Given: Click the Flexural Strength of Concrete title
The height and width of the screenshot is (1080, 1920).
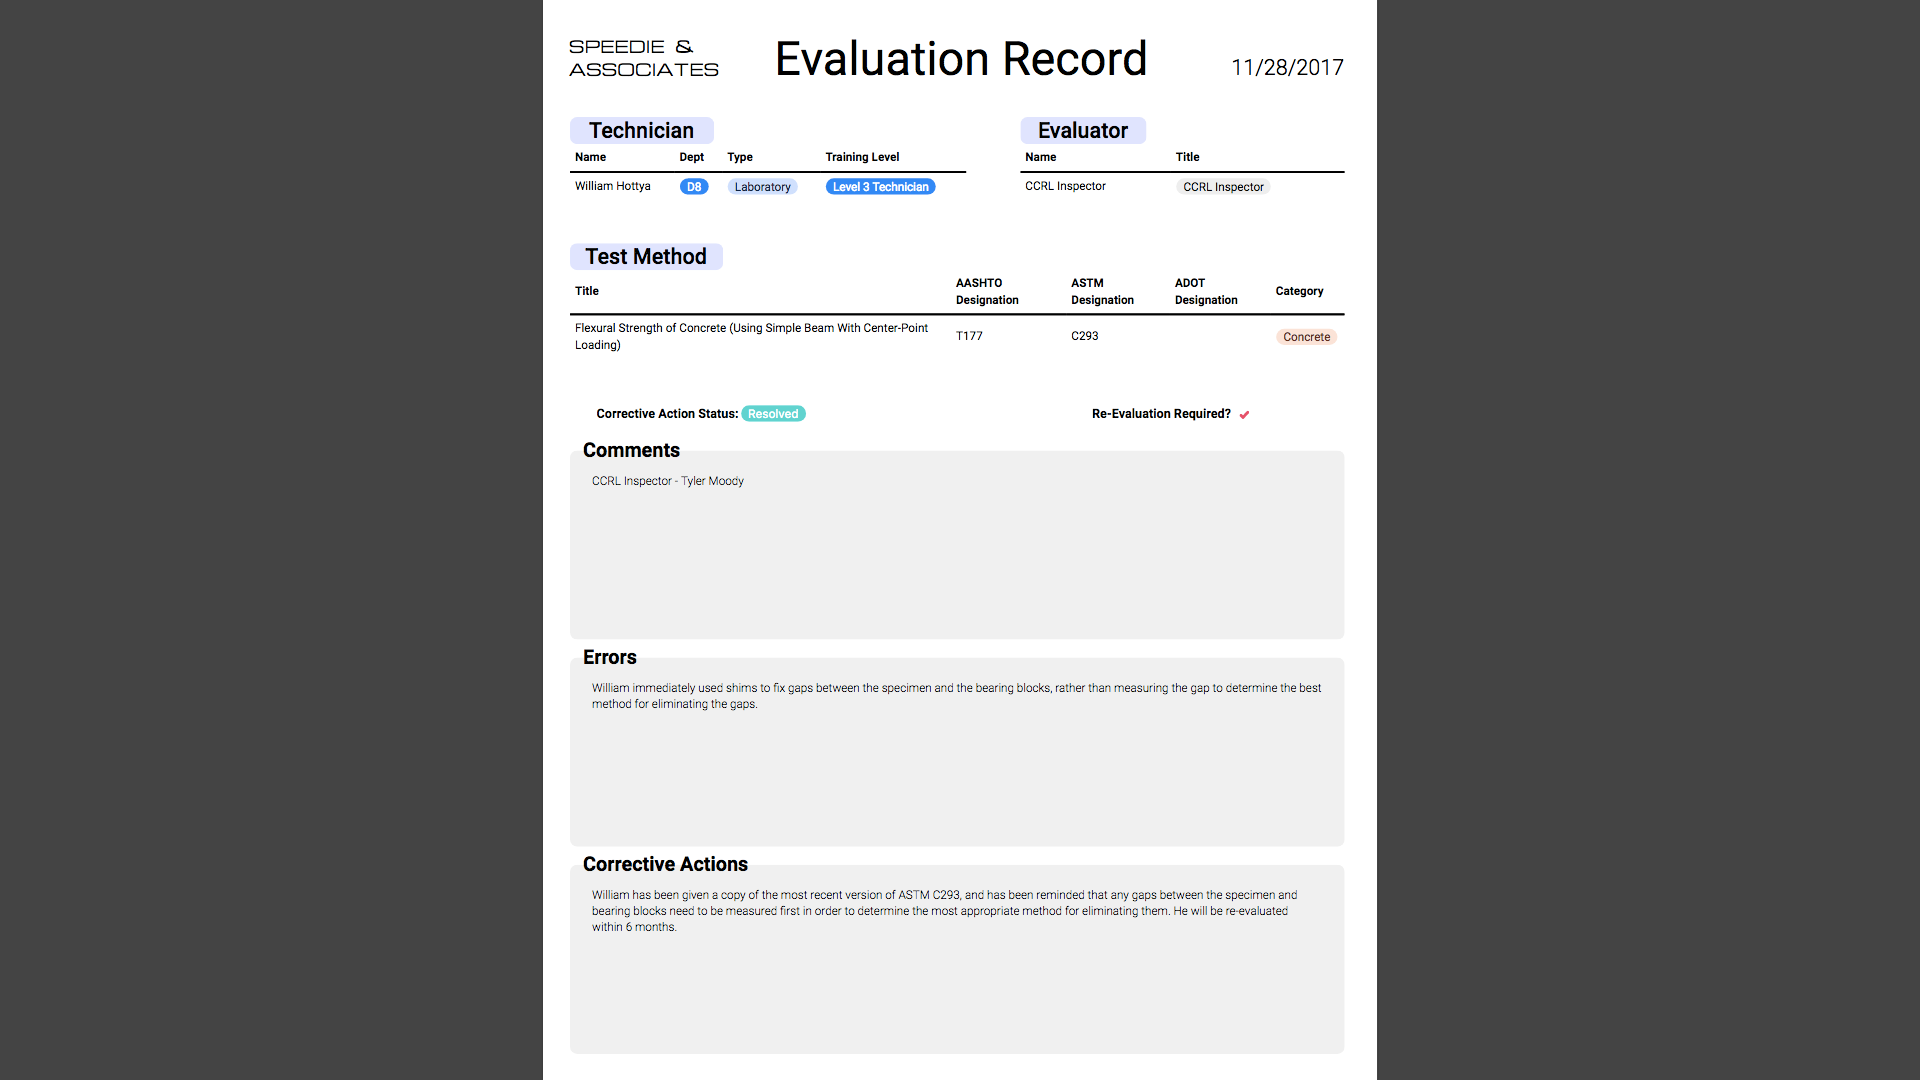Looking at the screenshot, I should tap(751, 336).
